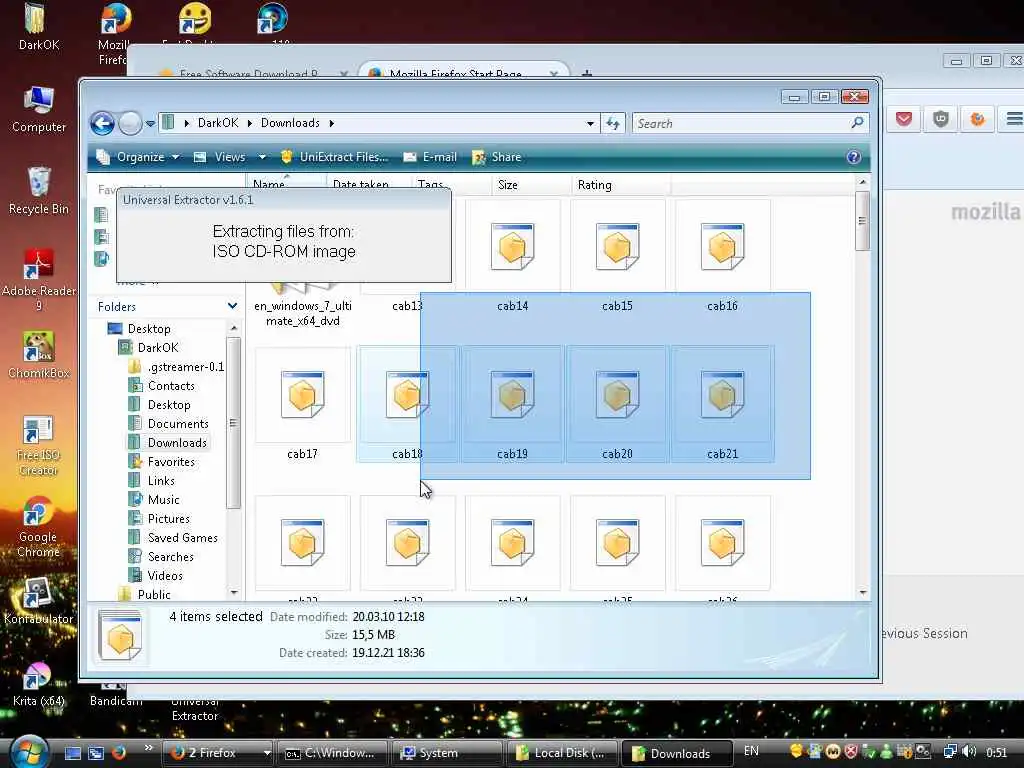Image resolution: width=1024 pixels, height=768 pixels.
Task: Click Downloads in the address breadcrumb
Action: 290,123
